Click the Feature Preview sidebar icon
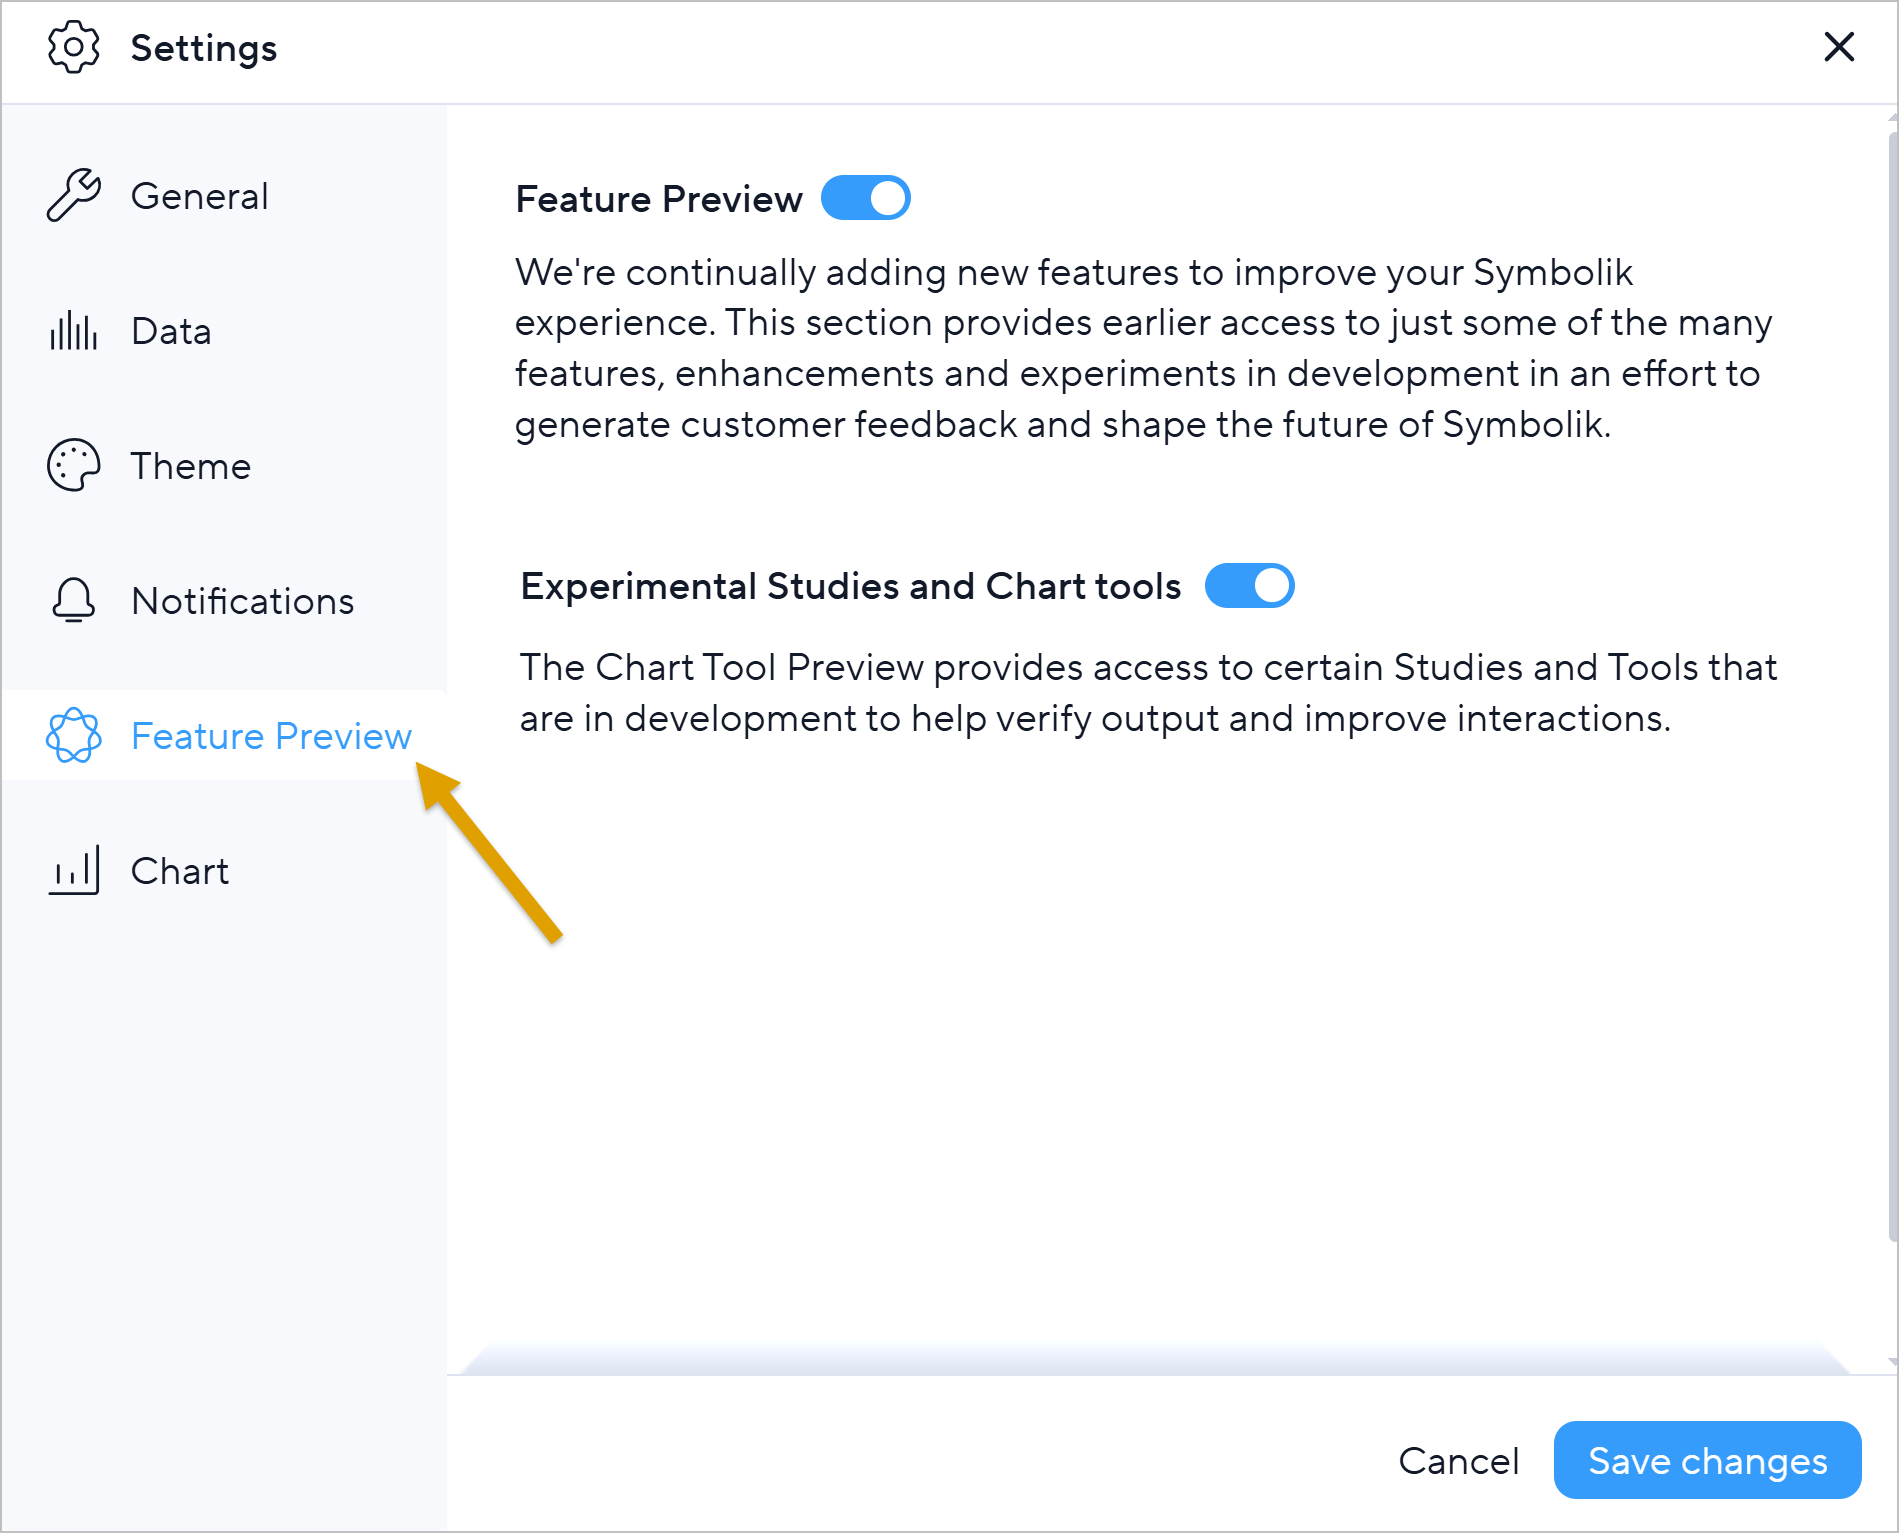Image resolution: width=1899 pixels, height=1533 pixels. point(73,735)
